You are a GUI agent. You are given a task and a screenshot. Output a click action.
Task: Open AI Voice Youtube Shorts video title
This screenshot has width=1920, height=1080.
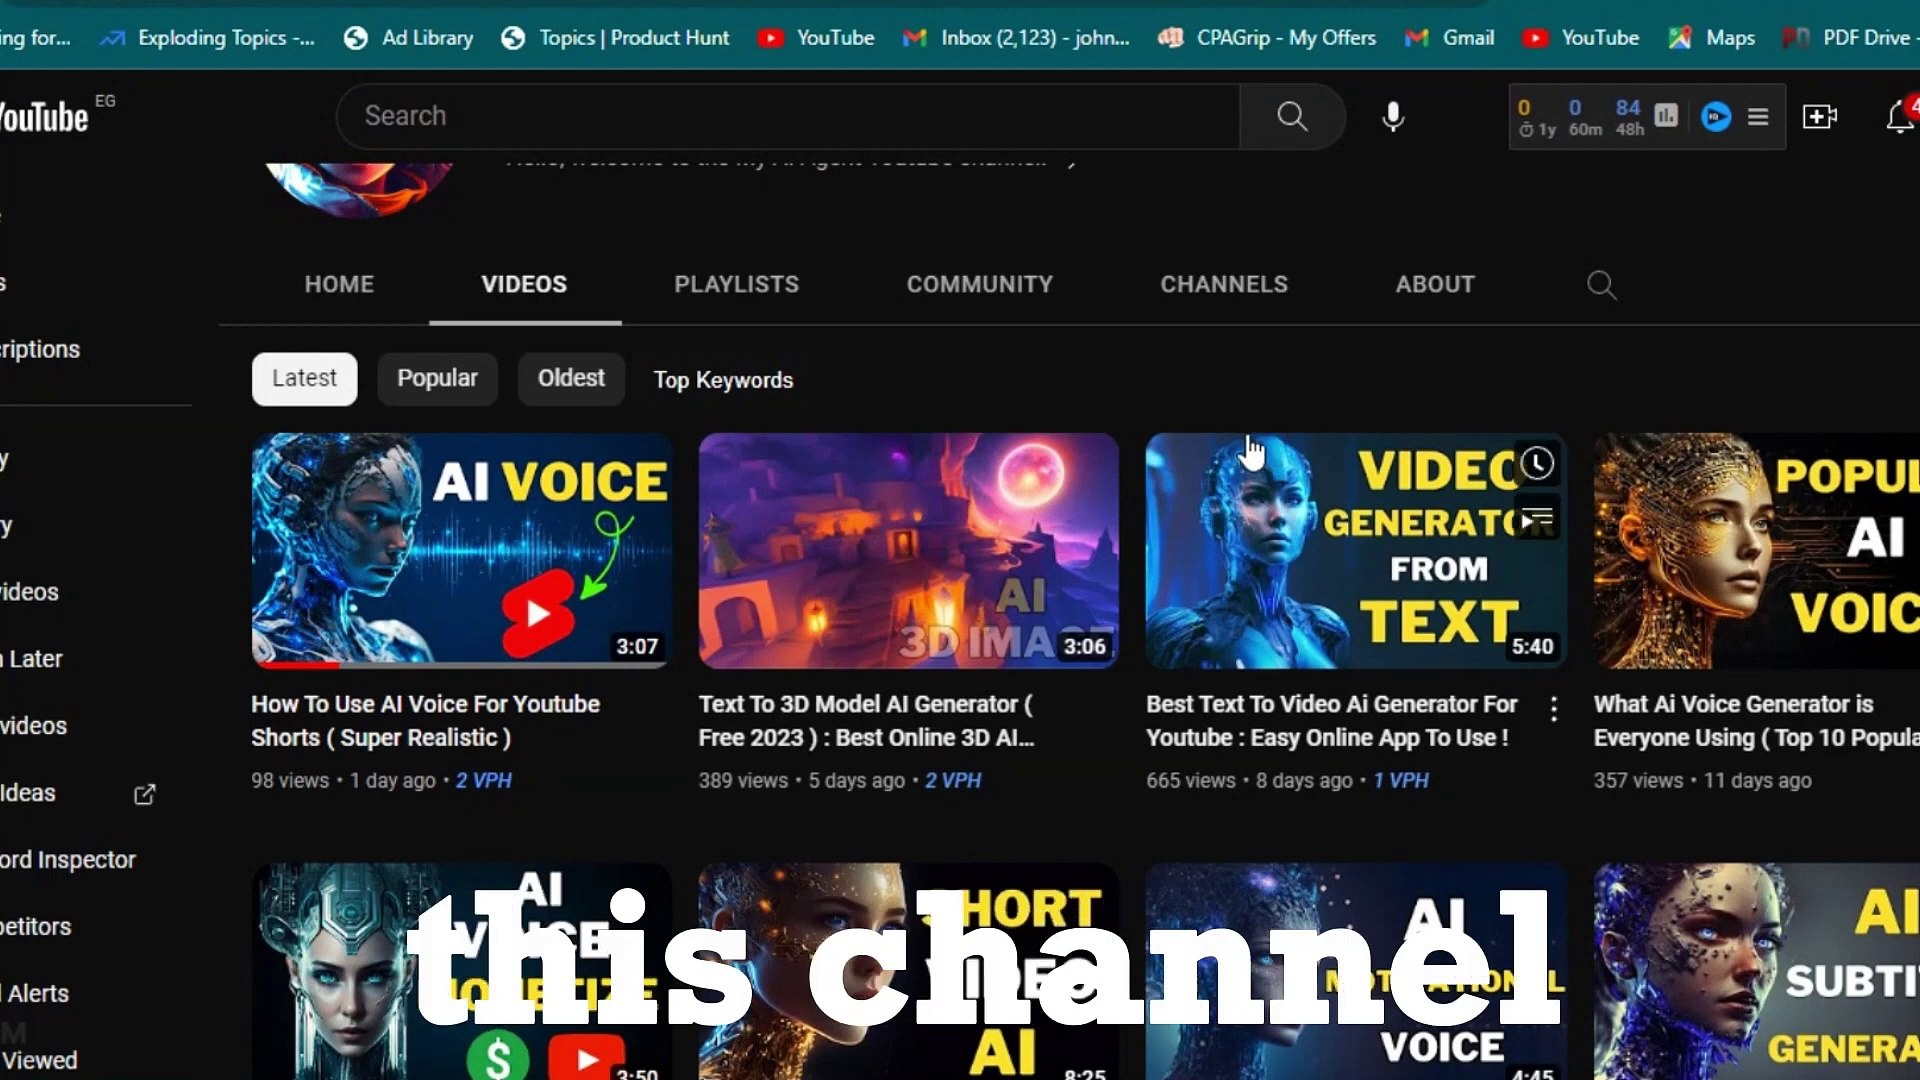(x=425, y=720)
